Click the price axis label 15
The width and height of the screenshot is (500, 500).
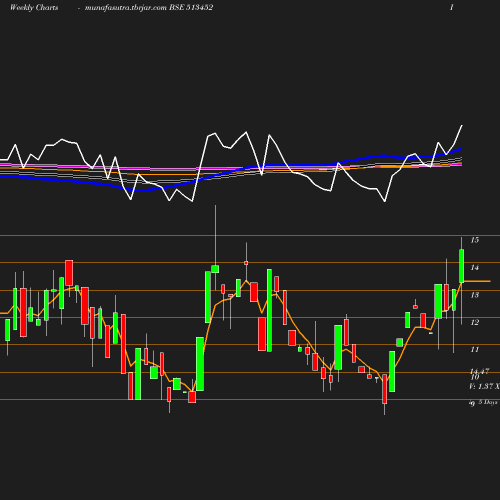(x=475, y=240)
